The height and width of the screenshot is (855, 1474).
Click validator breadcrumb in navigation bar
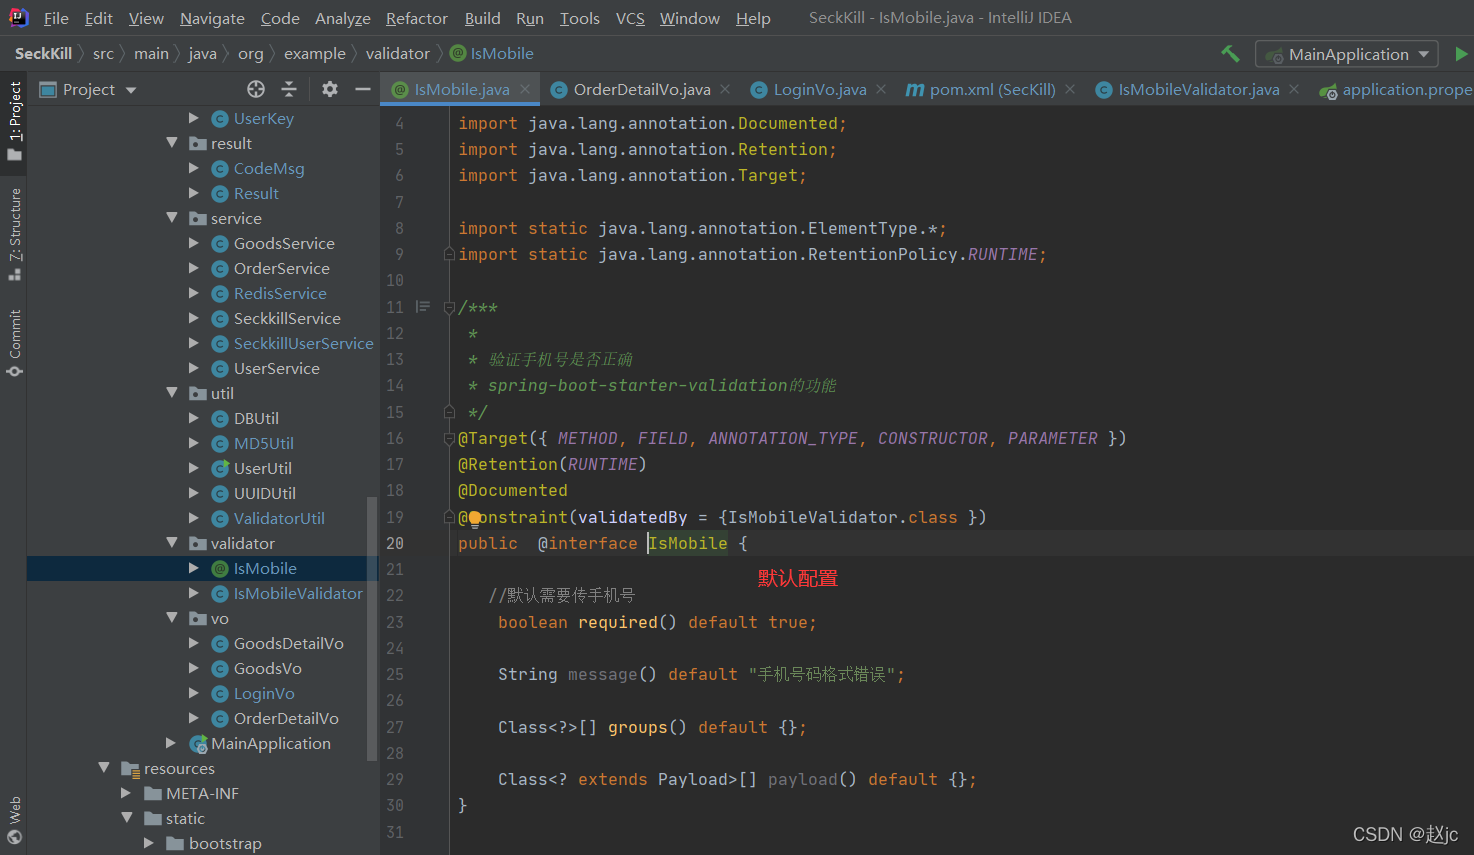pos(397,53)
